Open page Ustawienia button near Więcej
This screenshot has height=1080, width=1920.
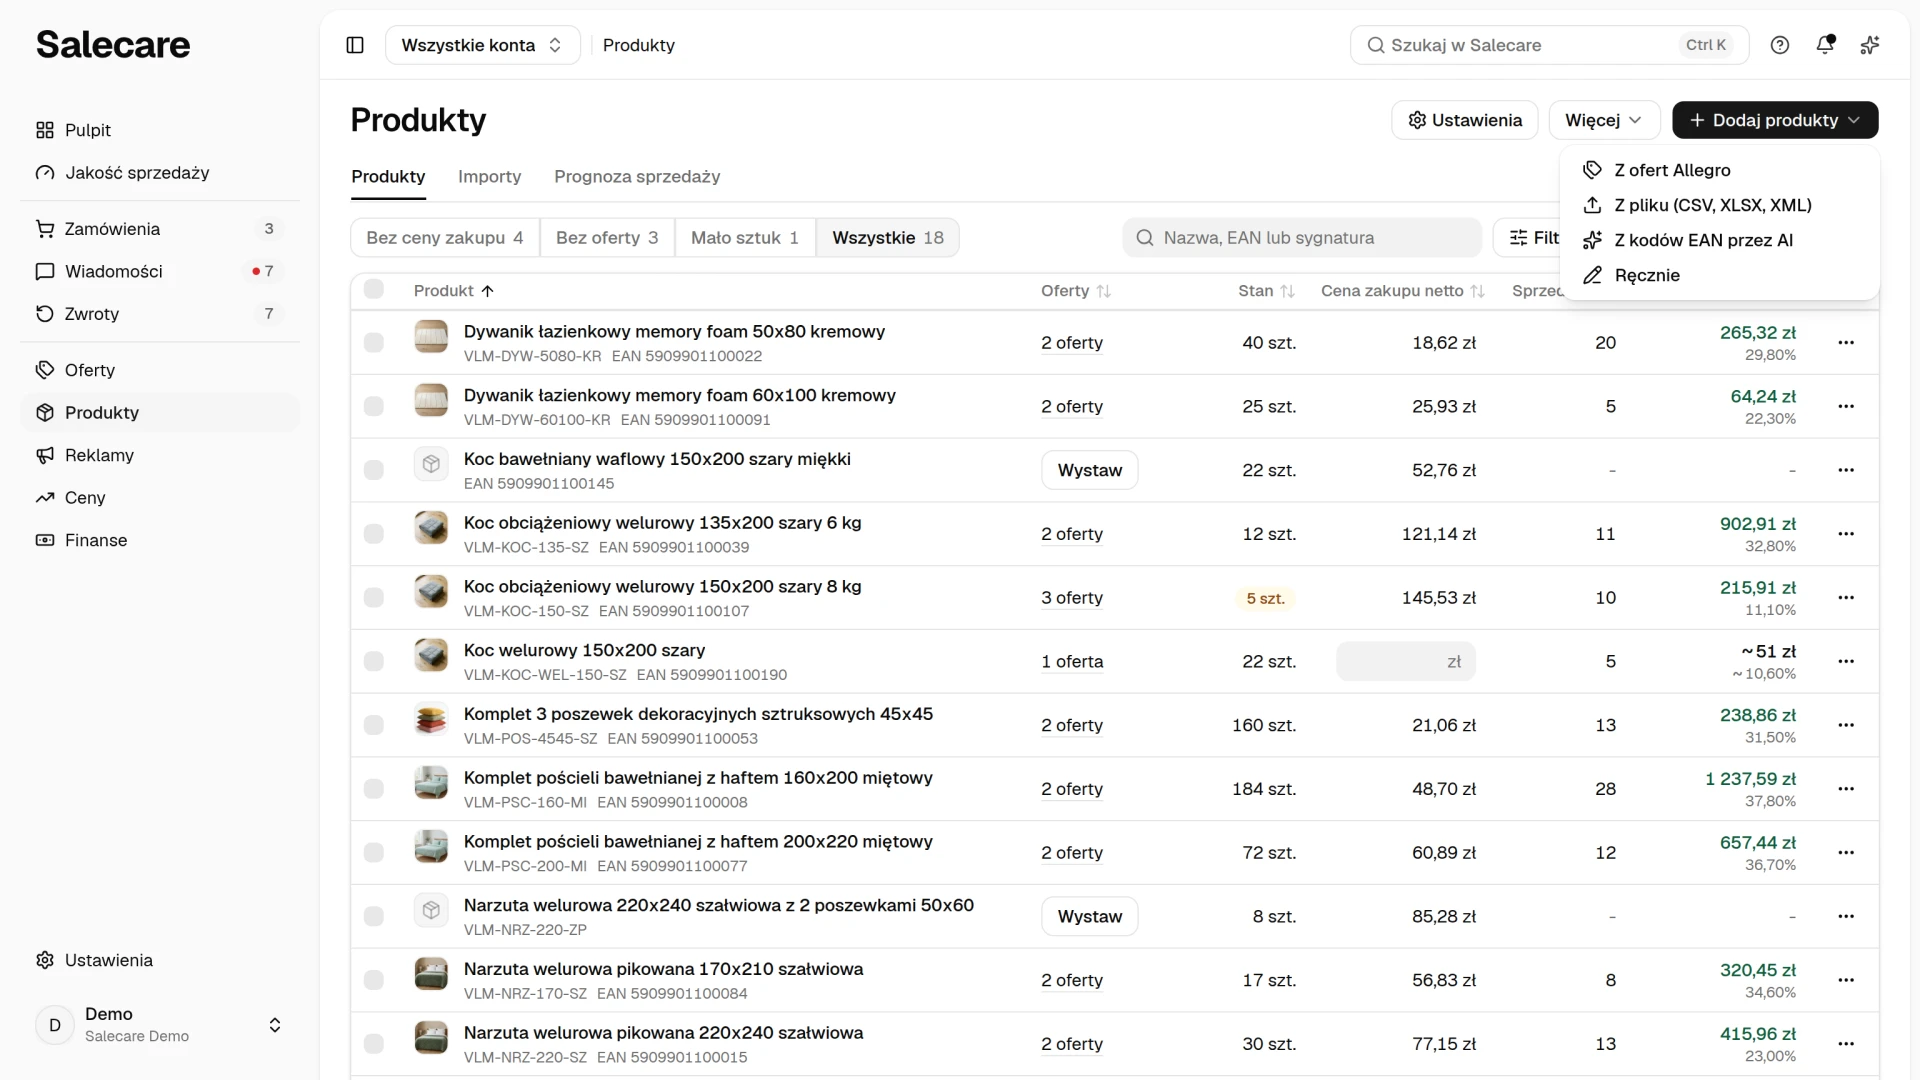click(1464, 120)
